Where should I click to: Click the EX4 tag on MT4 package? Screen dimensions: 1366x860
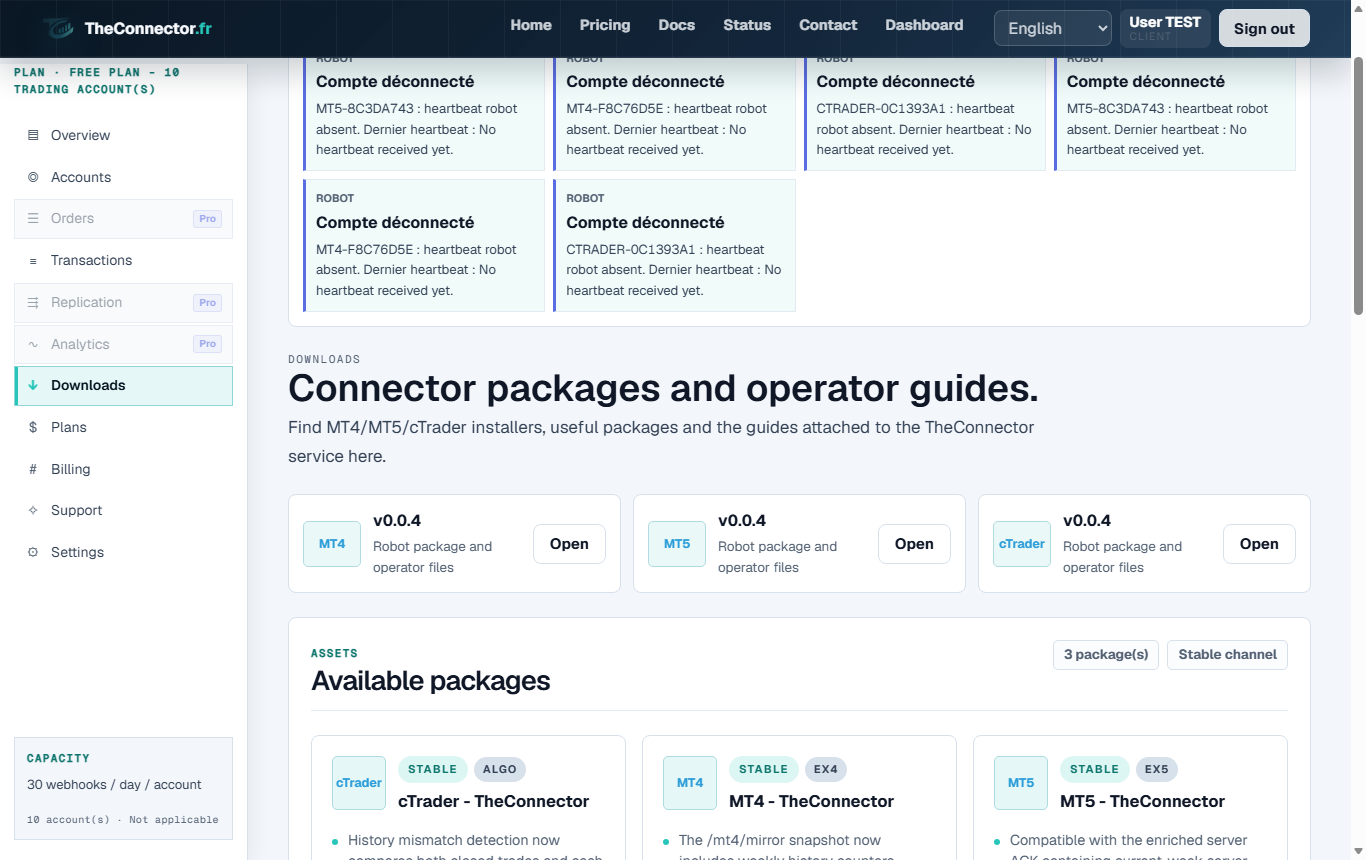point(826,769)
